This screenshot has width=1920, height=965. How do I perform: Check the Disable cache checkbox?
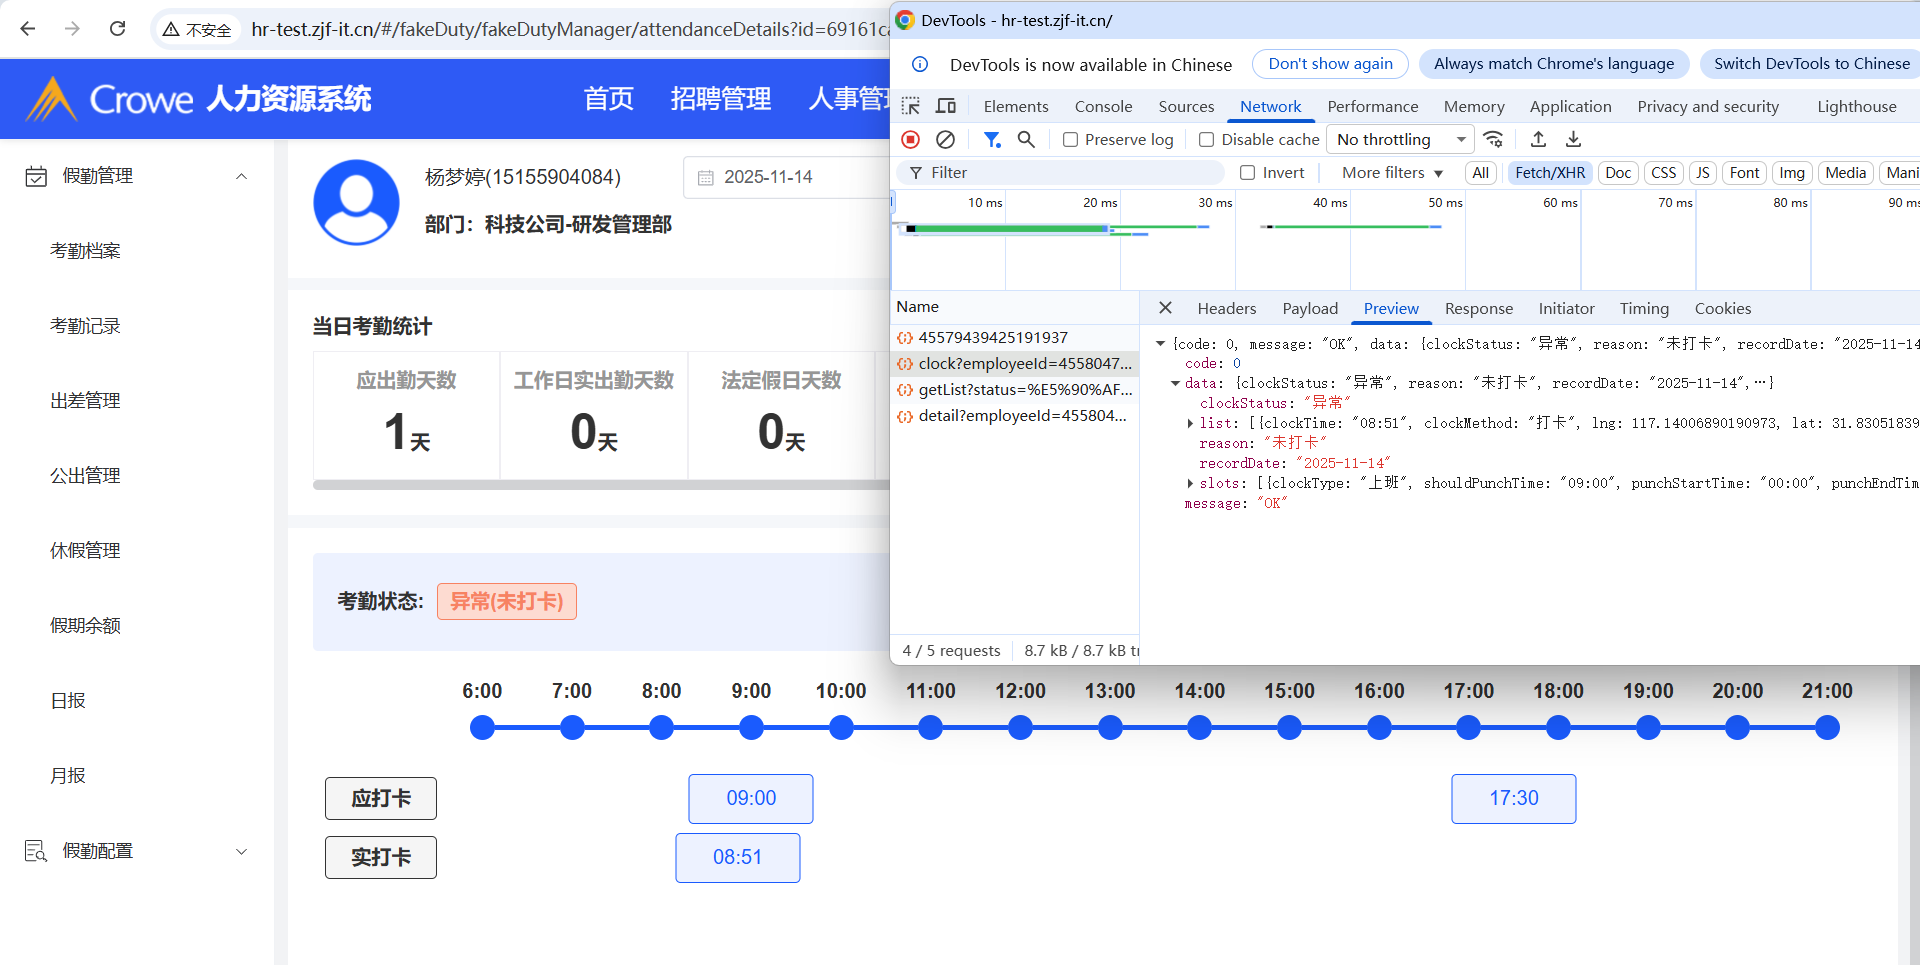point(1206,140)
